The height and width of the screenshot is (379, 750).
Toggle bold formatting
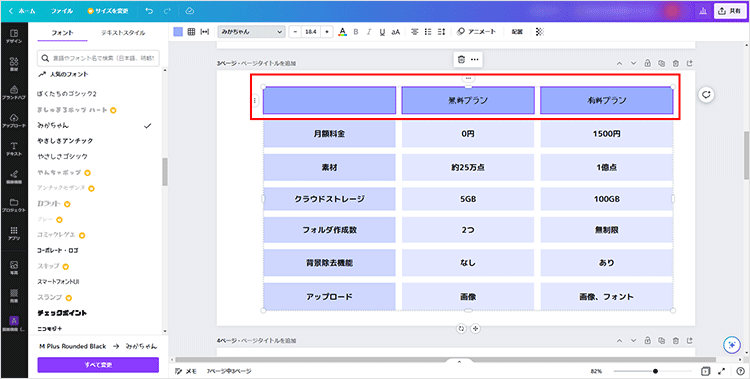(x=355, y=32)
